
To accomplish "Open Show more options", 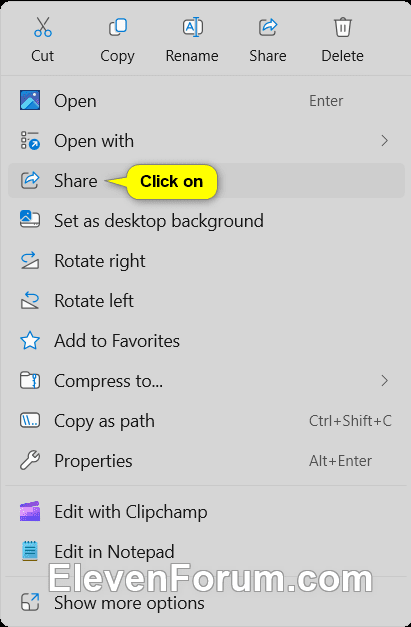I will pyautogui.click(x=206, y=602).
